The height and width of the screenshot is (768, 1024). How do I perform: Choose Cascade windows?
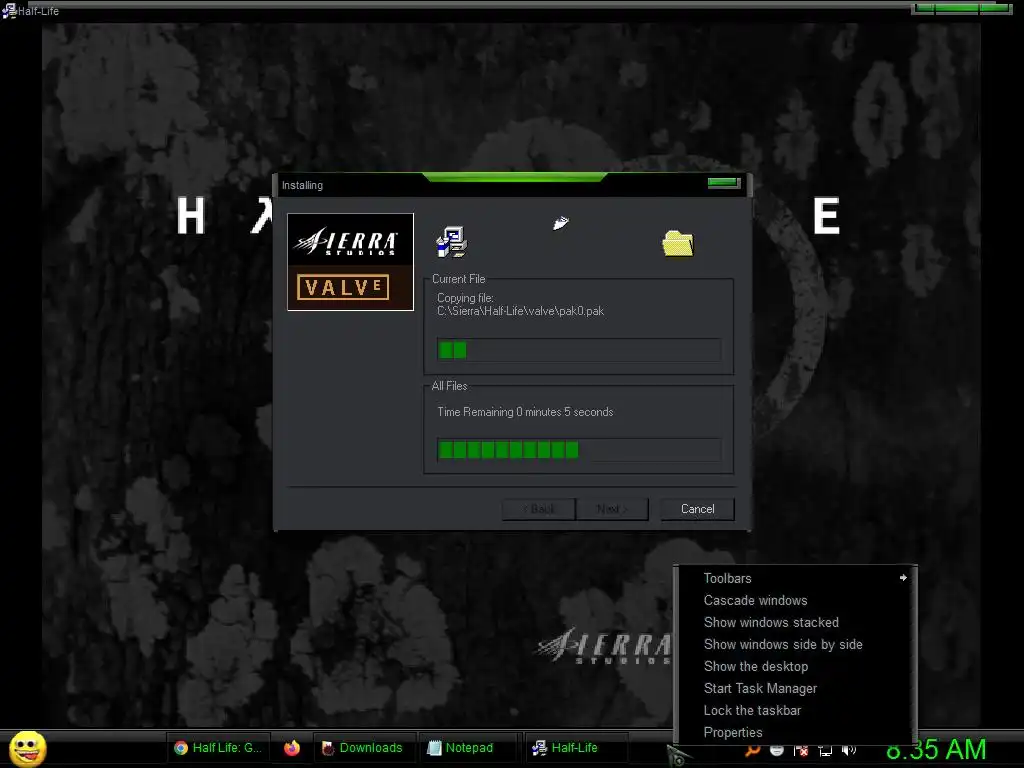795,600
